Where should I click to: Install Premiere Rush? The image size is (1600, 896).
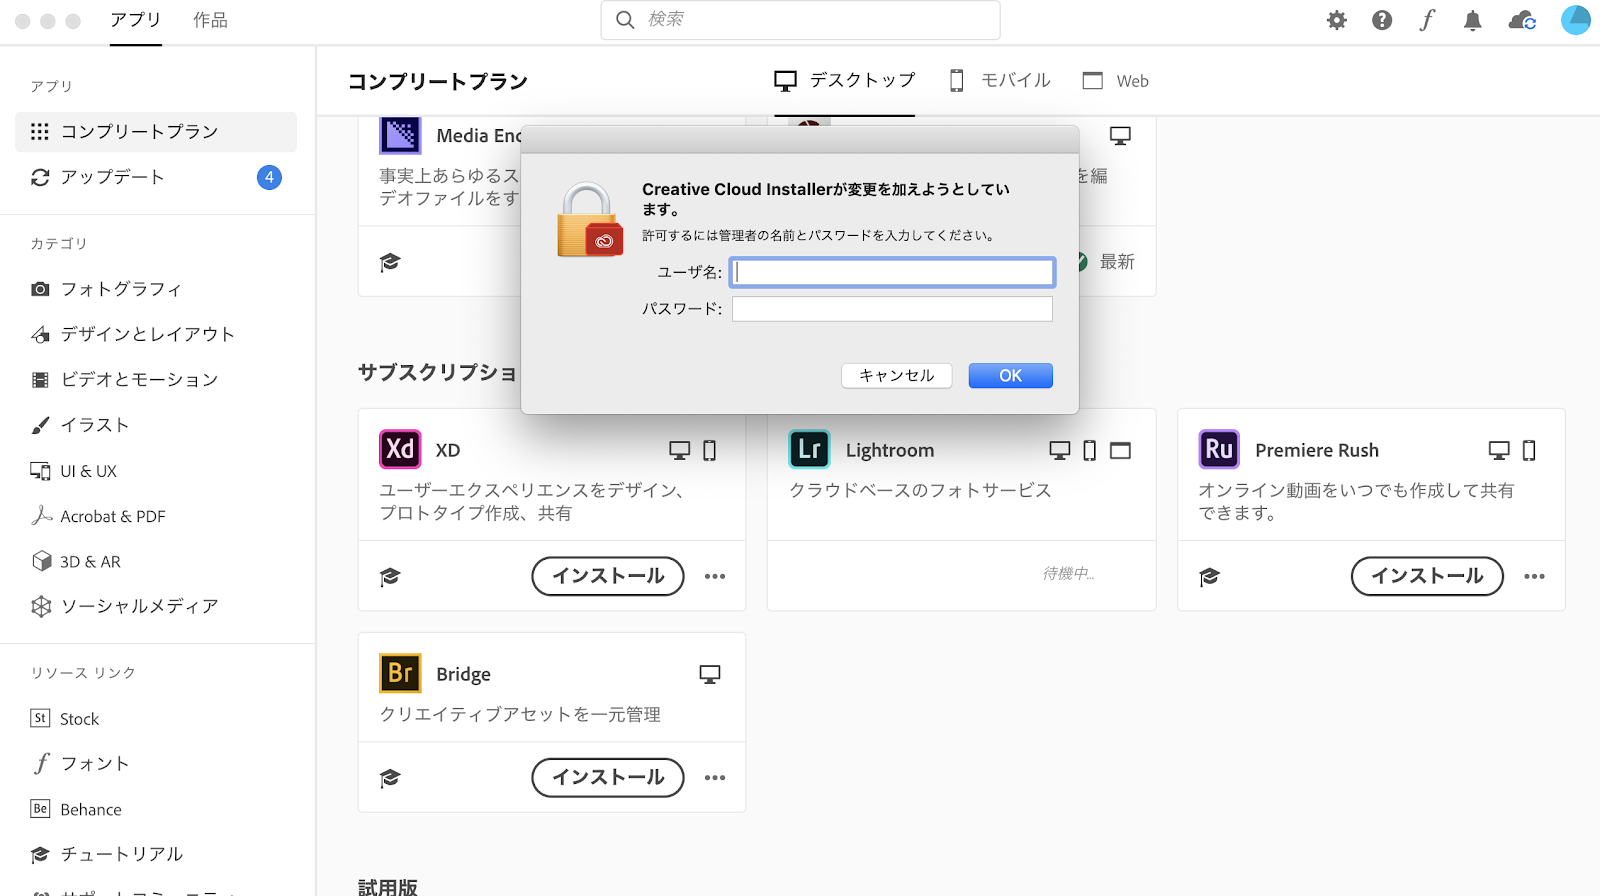(x=1427, y=576)
